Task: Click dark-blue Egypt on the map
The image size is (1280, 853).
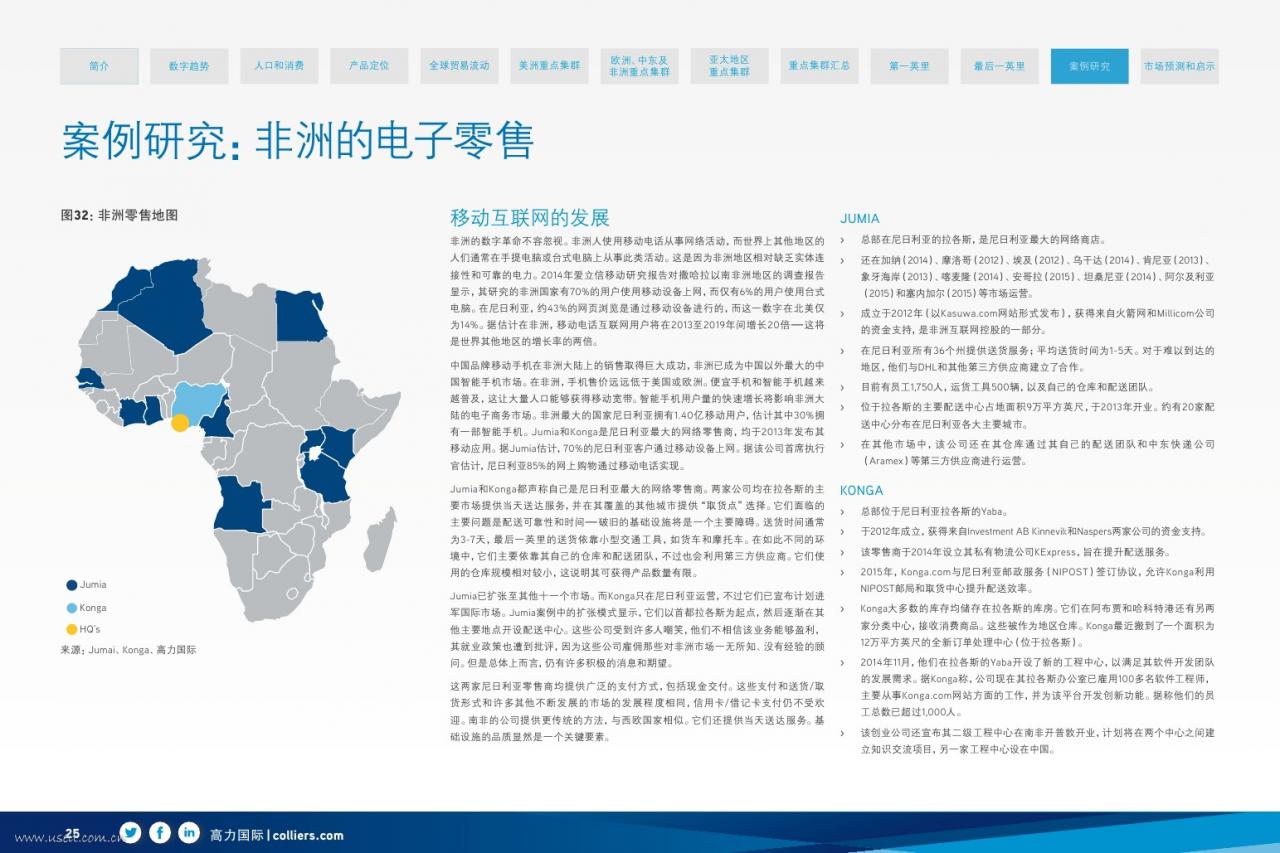Action: [301, 315]
